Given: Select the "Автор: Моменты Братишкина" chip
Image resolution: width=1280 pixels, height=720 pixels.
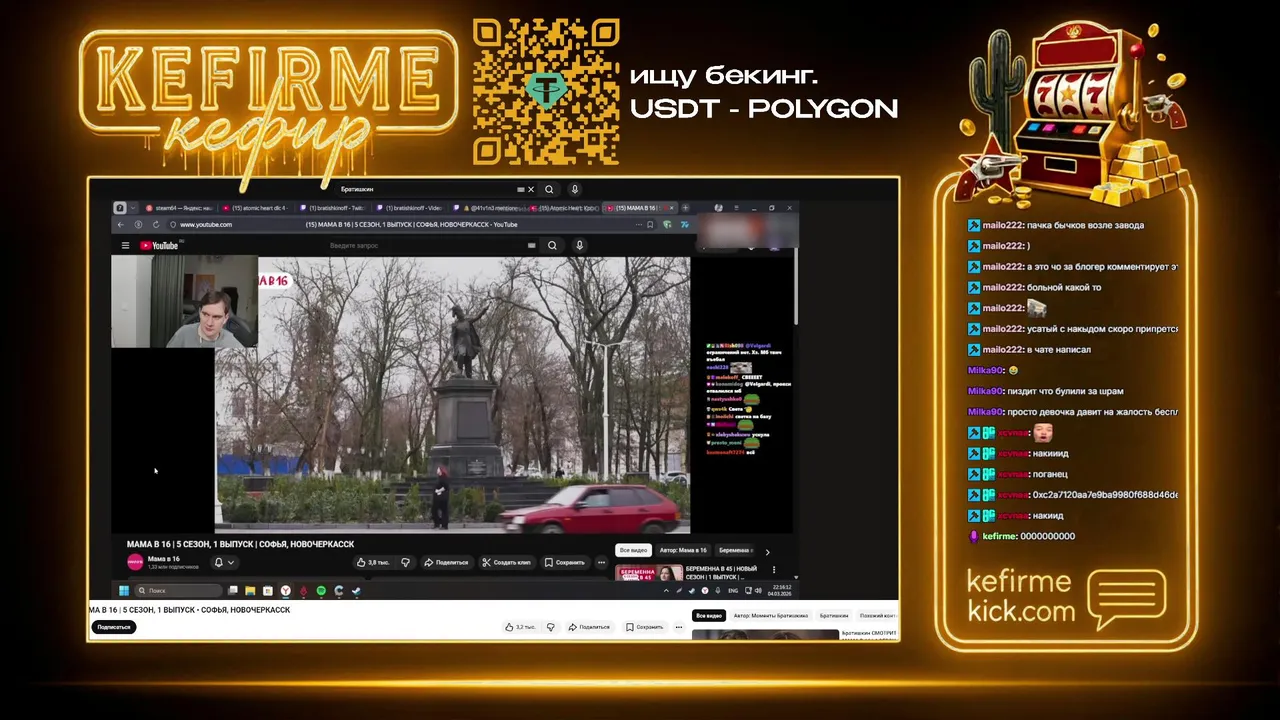Looking at the screenshot, I should (x=771, y=616).
